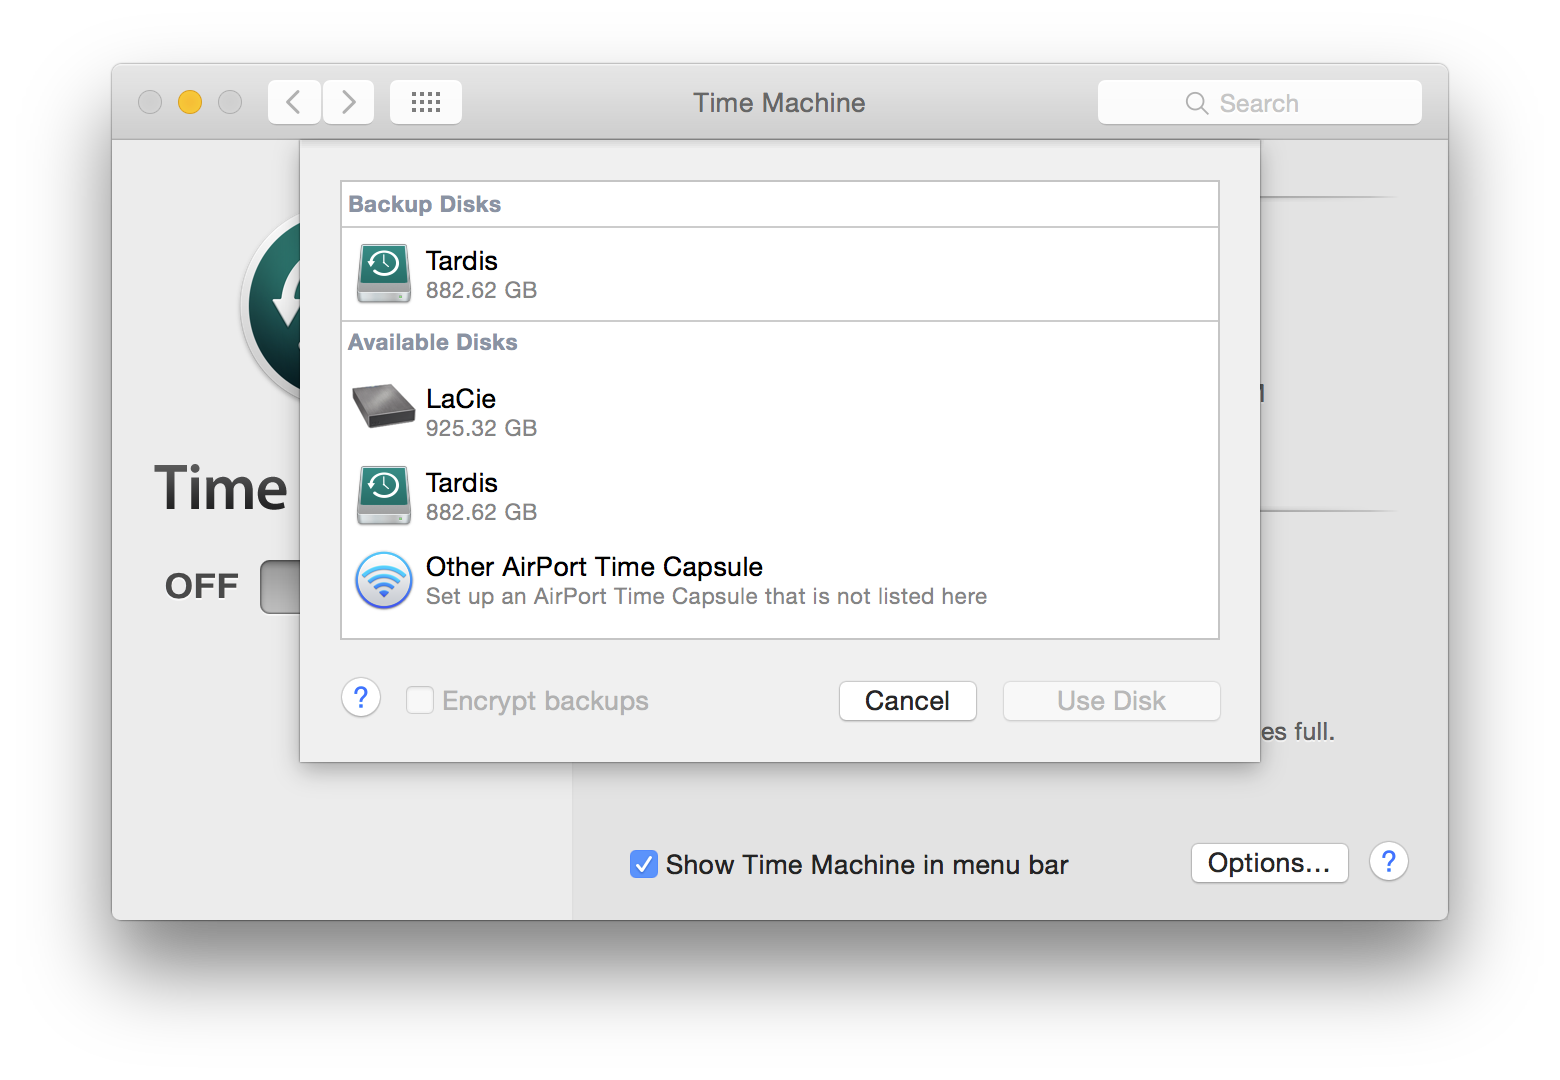Click the Backup Disks header

tap(424, 204)
